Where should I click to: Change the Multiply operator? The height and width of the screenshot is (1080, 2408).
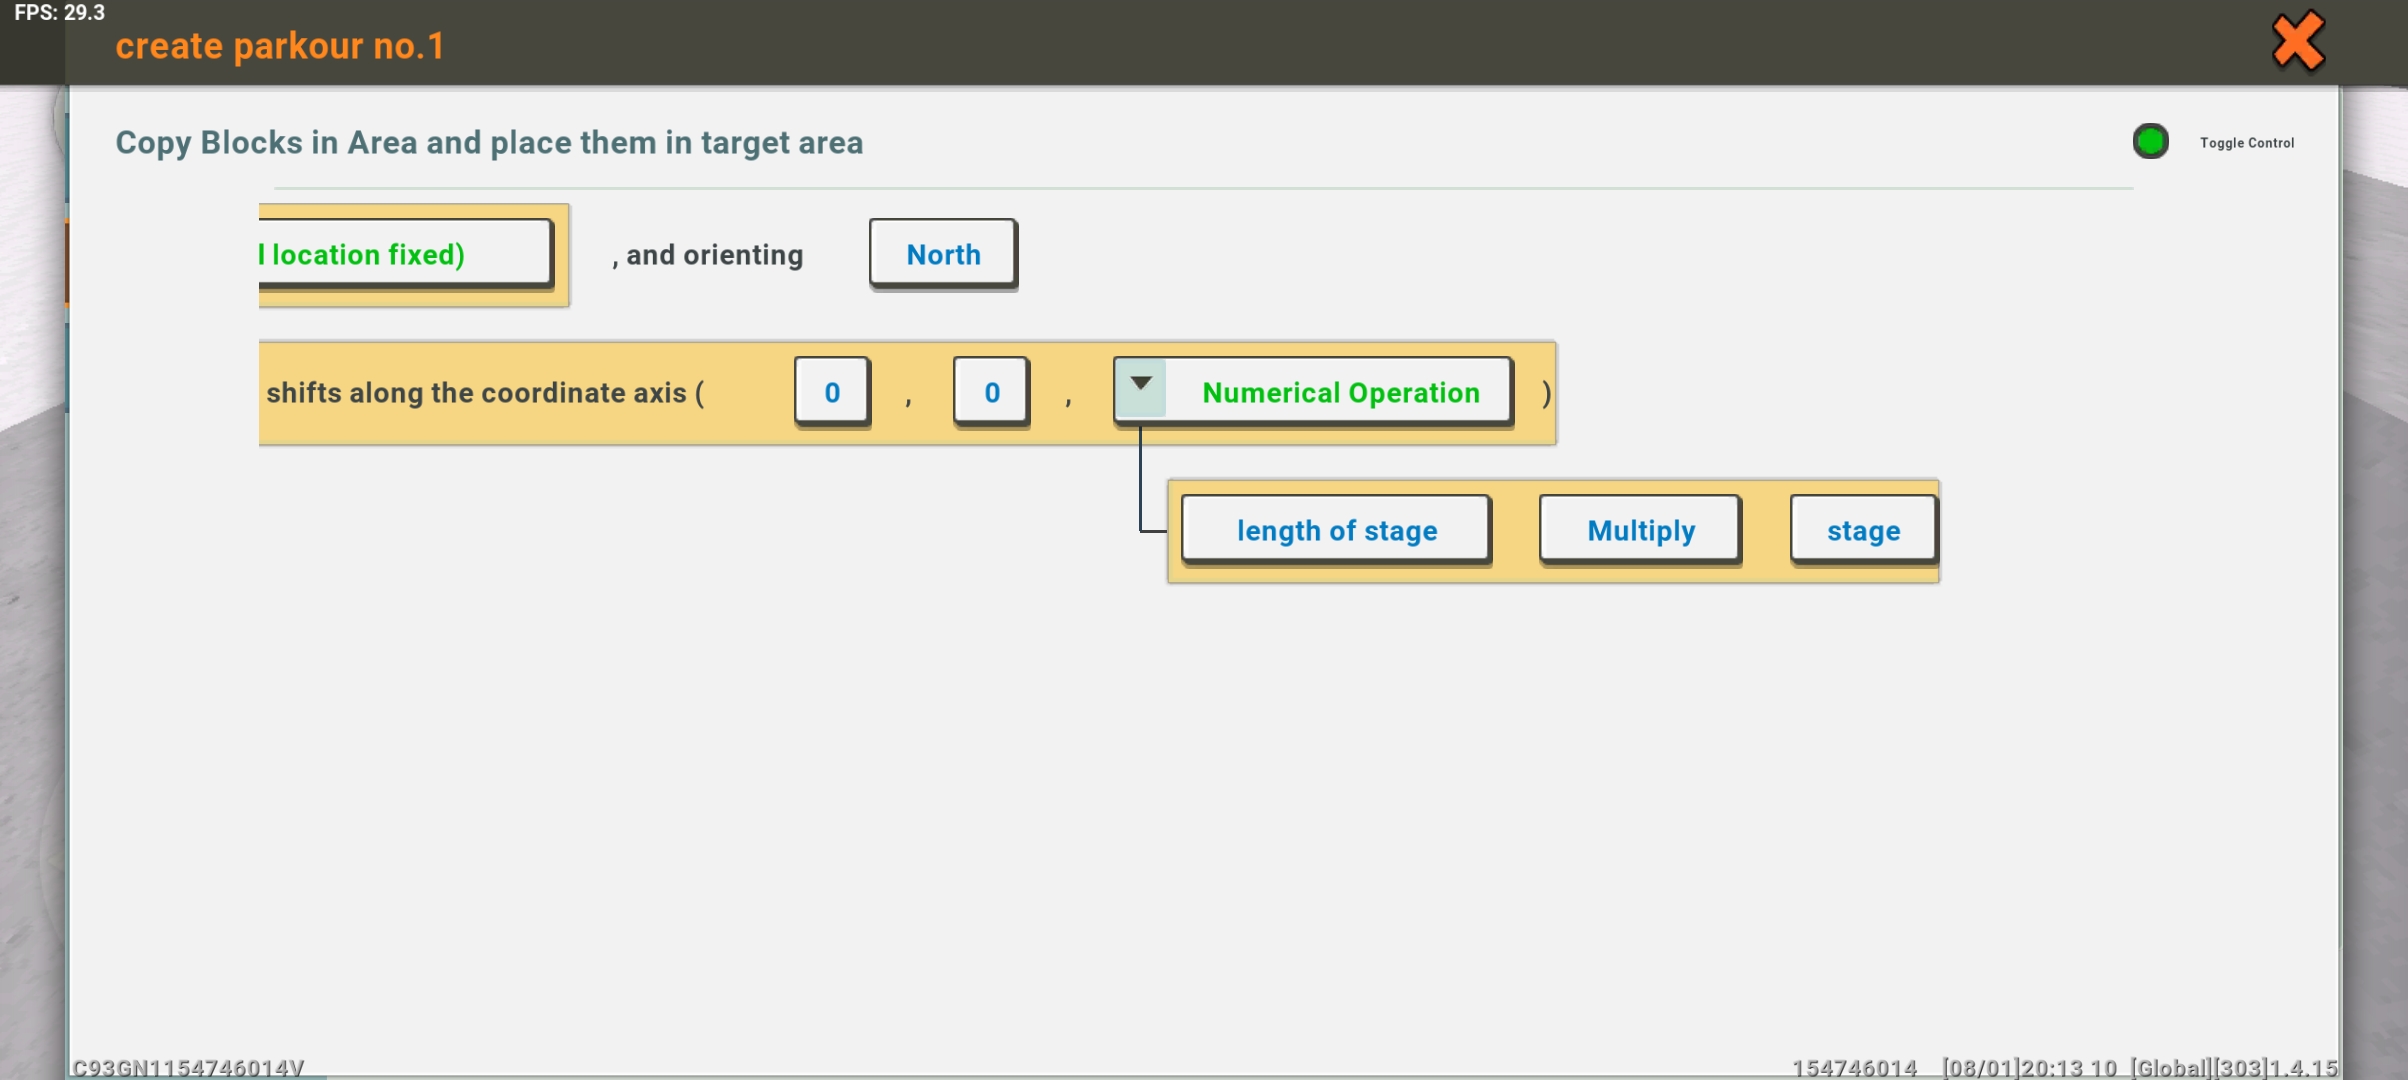tap(1640, 530)
